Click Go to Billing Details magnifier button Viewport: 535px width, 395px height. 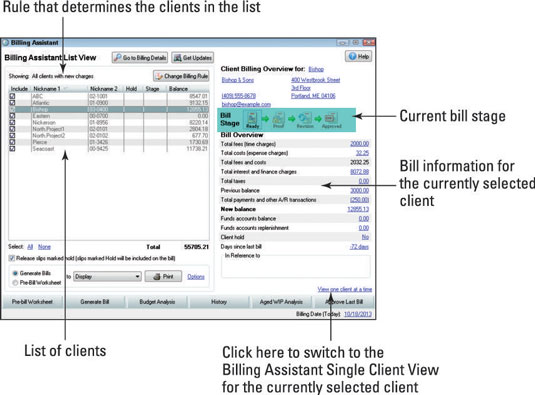(x=140, y=58)
